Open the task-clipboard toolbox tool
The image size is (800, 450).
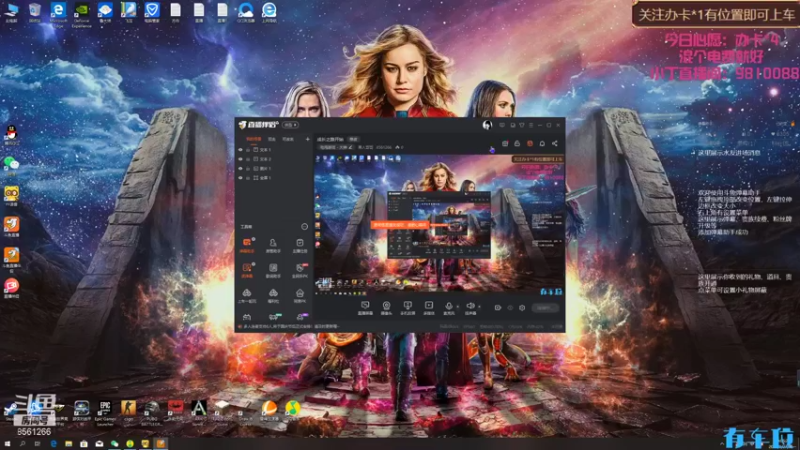tap(299, 245)
